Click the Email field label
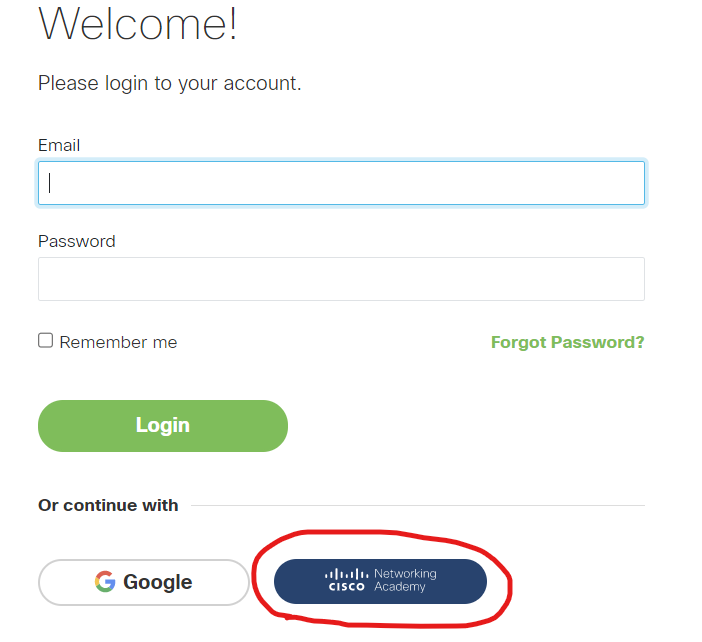This screenshot has height=642, width=702. 59,145
